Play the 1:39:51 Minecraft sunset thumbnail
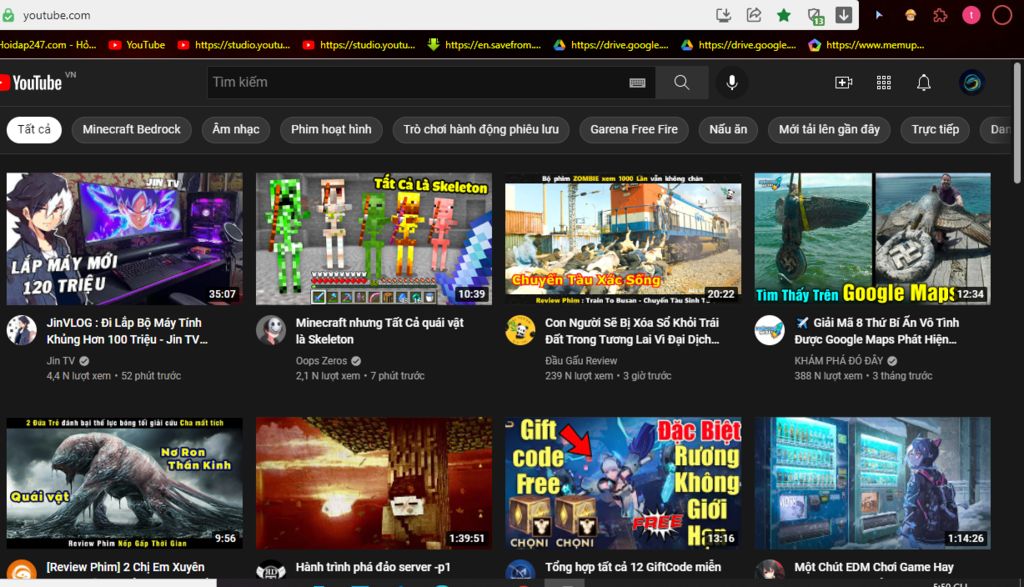The image size is (1024, 587). [374, 483]
